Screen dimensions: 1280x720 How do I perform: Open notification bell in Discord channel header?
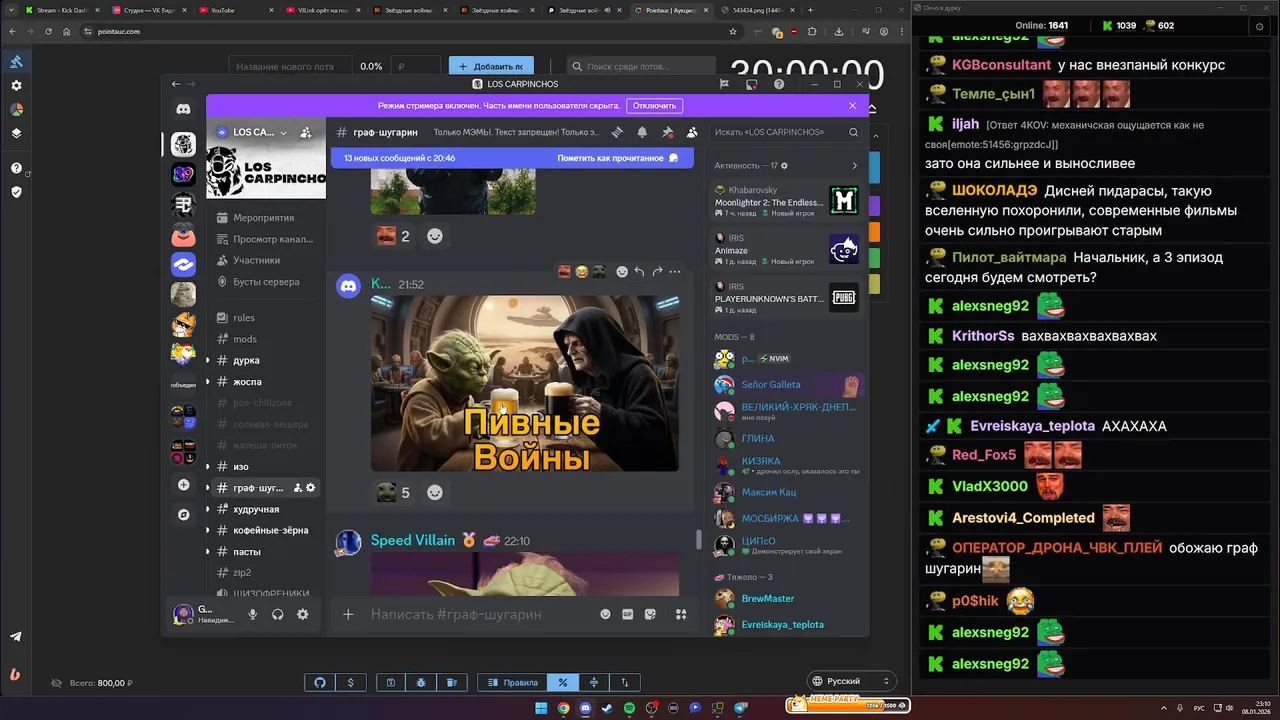(x=642, y=132)
